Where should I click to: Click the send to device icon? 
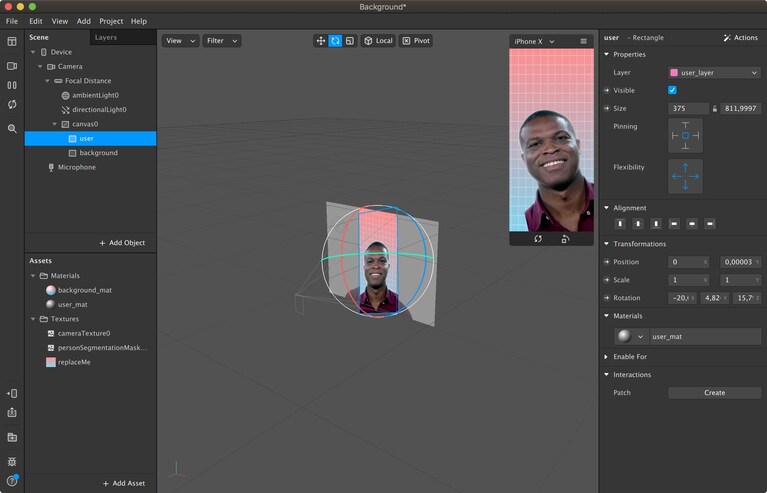click(x=12, y=394)
